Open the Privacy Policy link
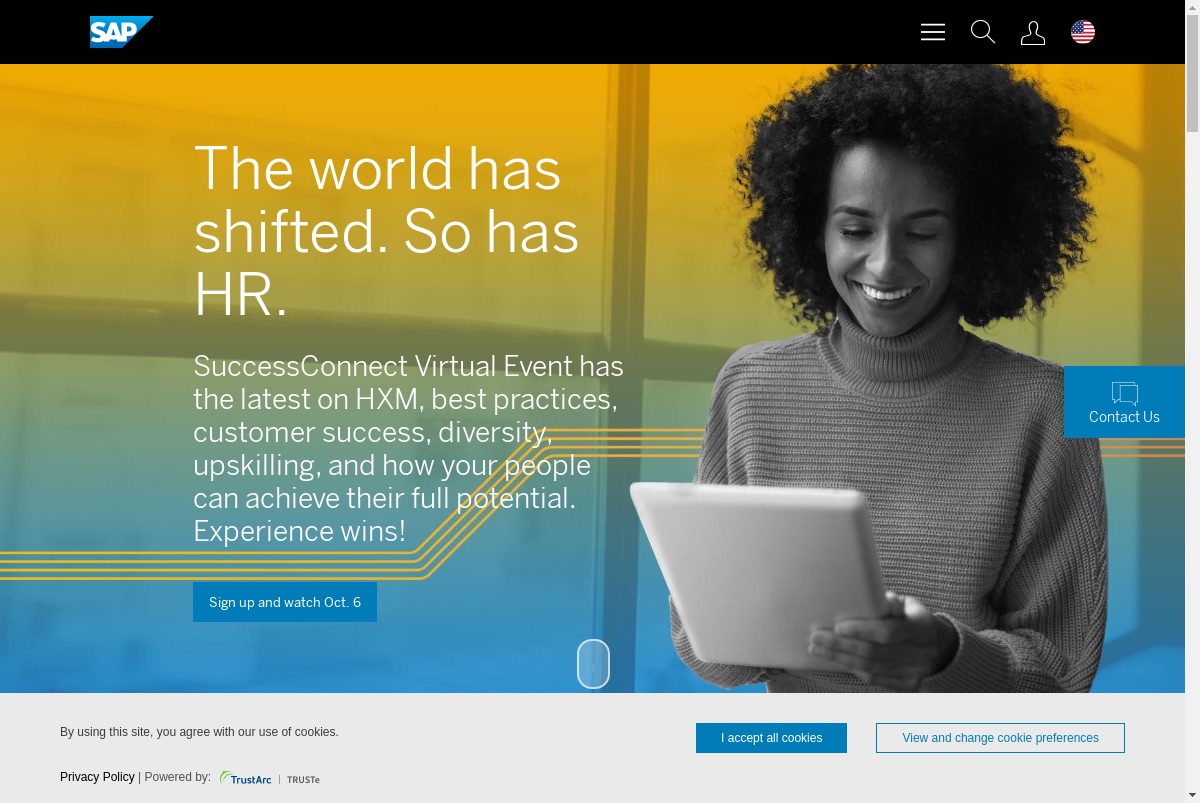This screenshot has height=803, width=1200. click(x=97, y=777)
